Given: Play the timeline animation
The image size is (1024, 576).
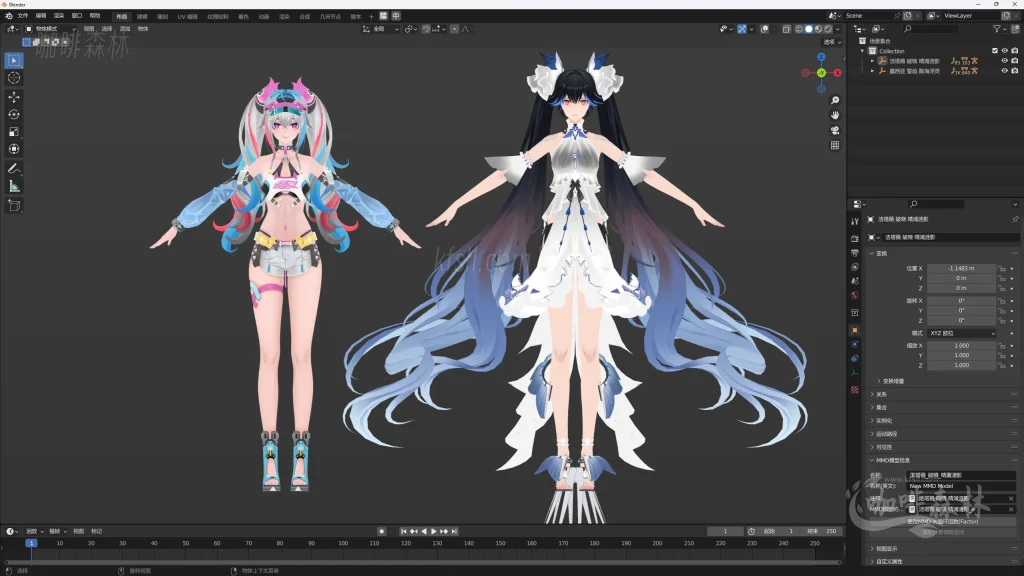Looking at the screenshot, I should click(434, 532).
